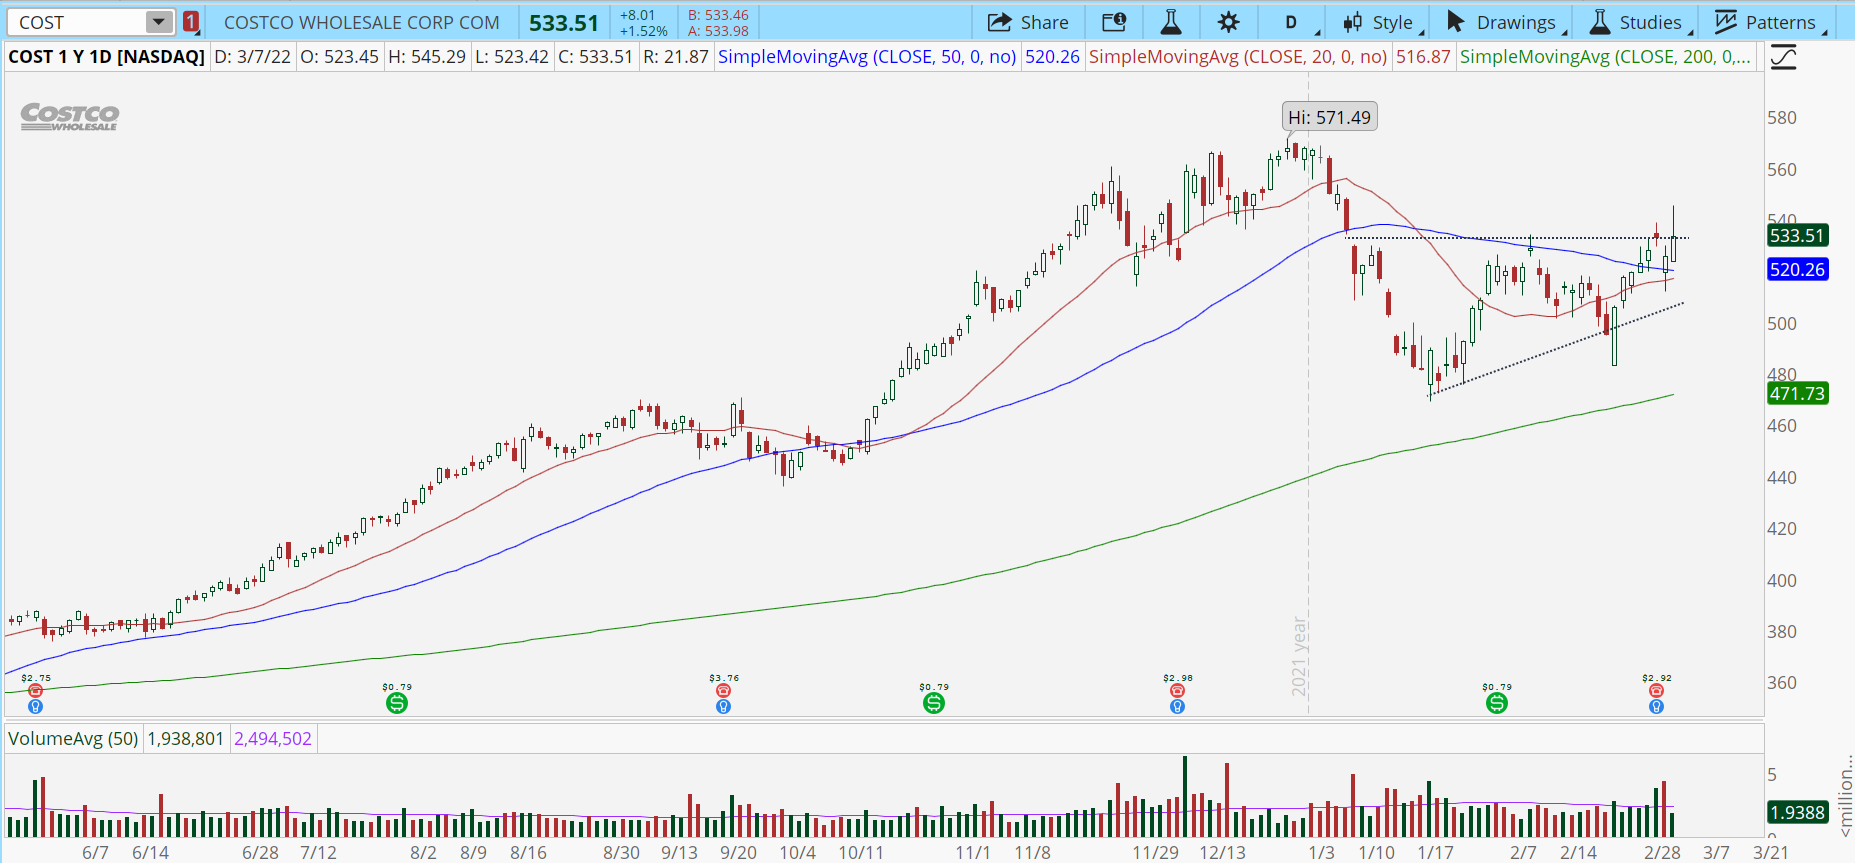The image size is (1855, 863).
Task: Select the VolumeAvg (50) study label
Action: click(x=73, y=739)
